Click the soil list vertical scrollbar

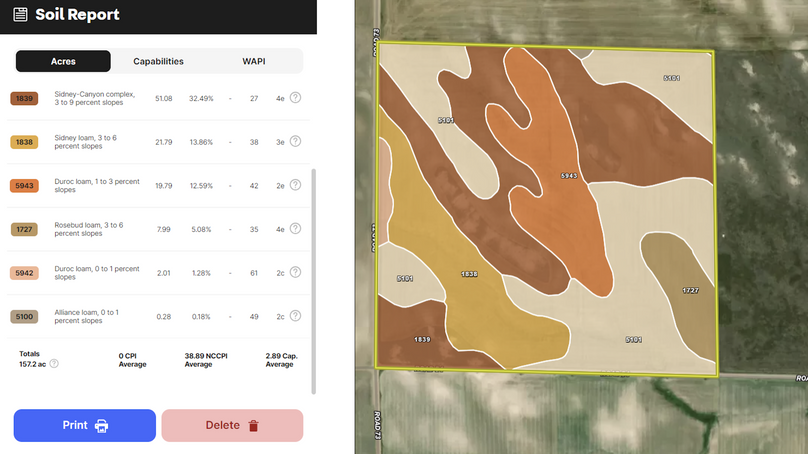click(314, 280)
